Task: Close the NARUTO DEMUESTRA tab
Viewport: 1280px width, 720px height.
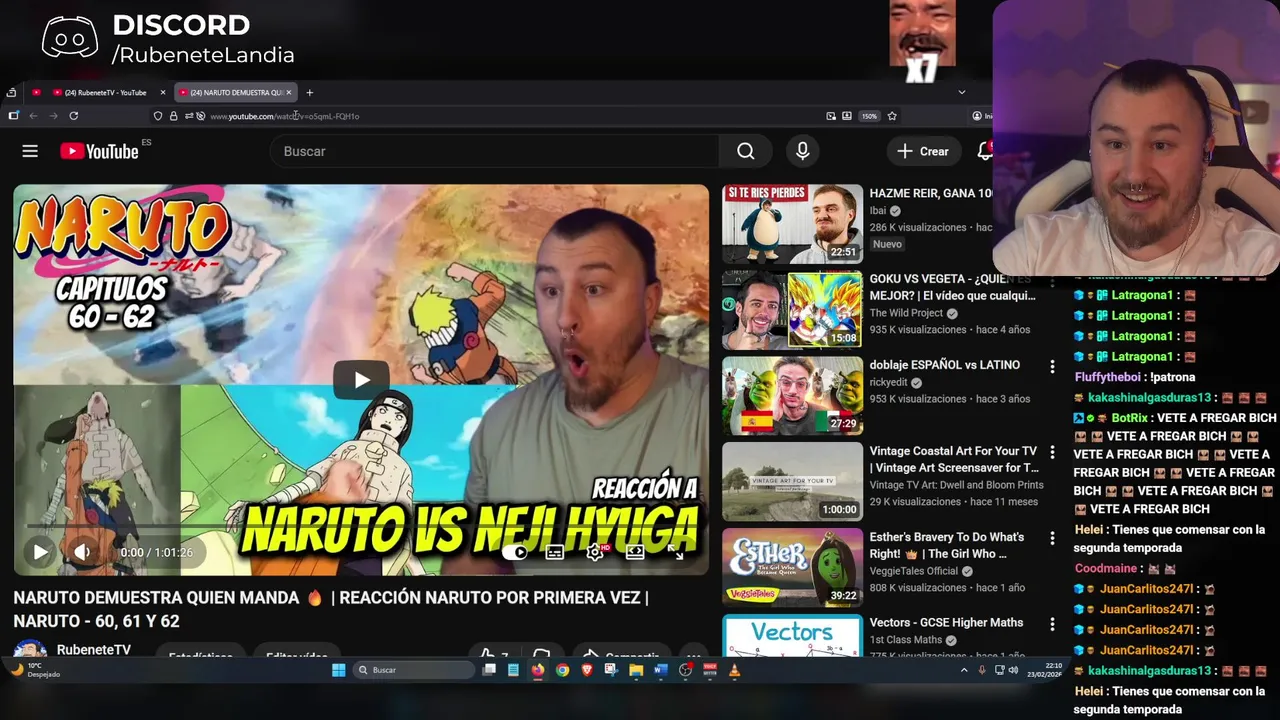Action: click(x=290, y=92)
